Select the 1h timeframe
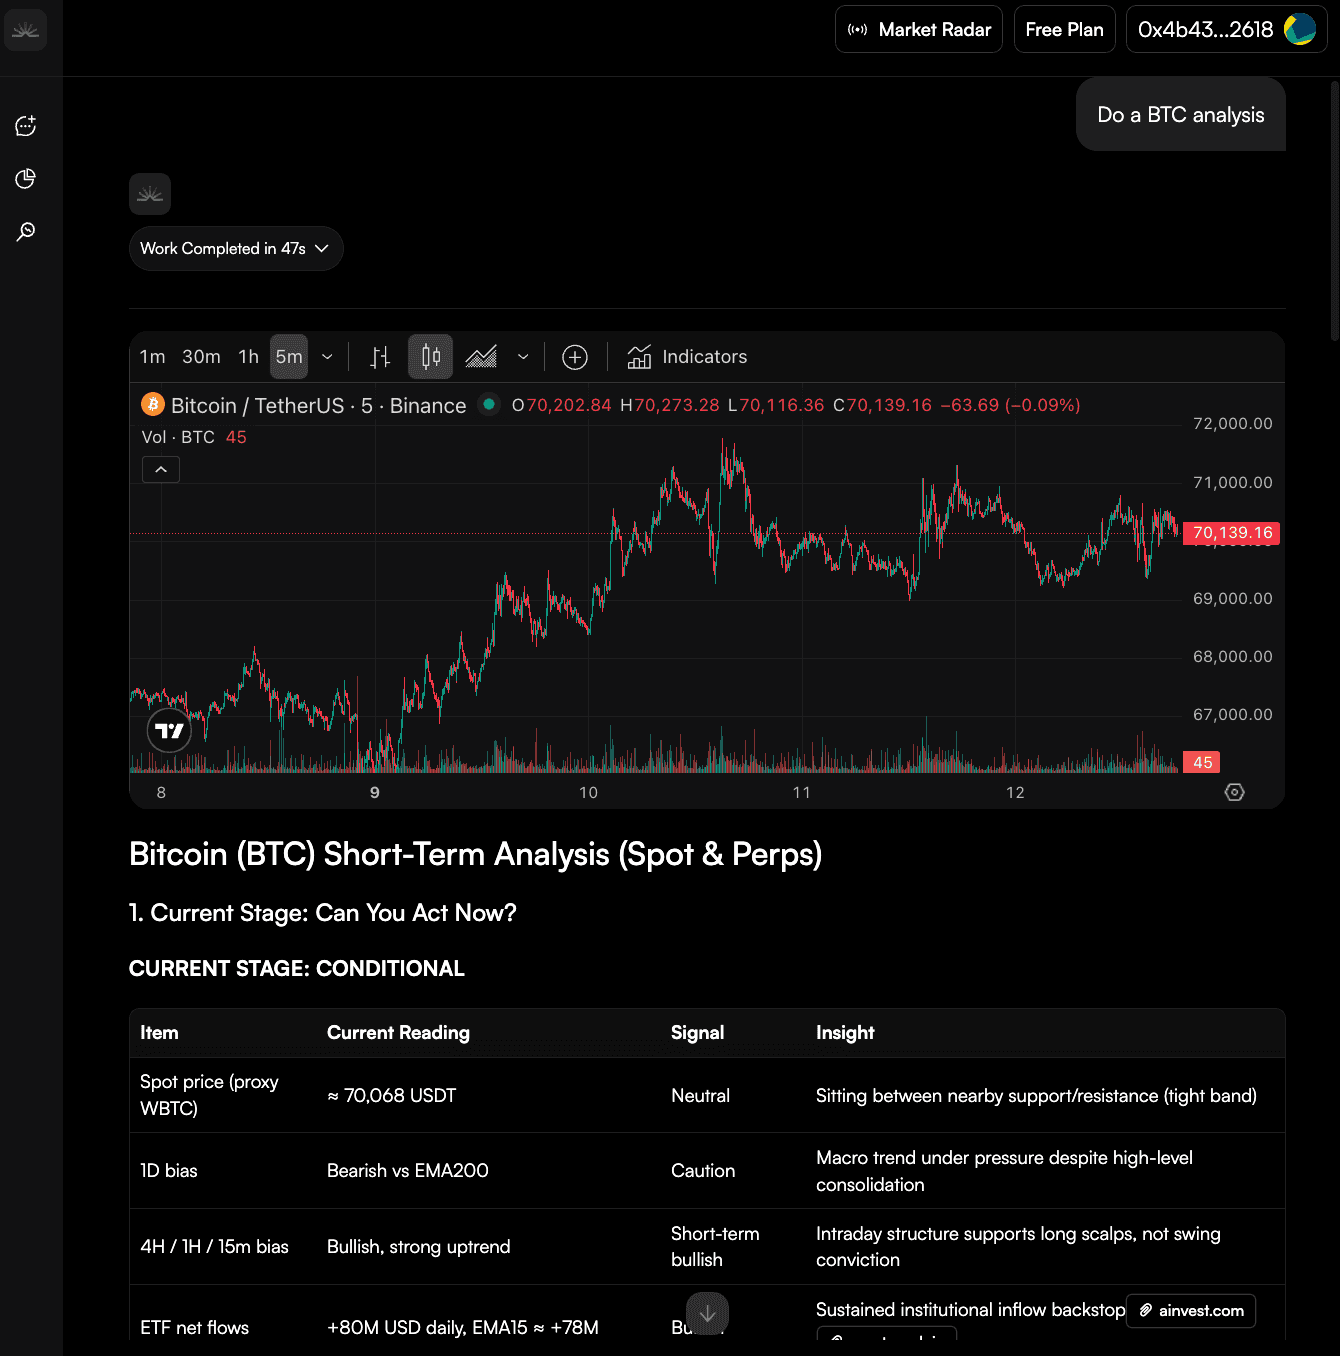1340x1356 pixels. 248,357
